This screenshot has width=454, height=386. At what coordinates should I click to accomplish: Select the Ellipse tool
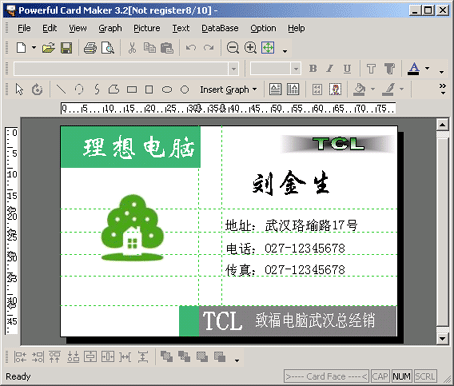(x=167, y=89)
